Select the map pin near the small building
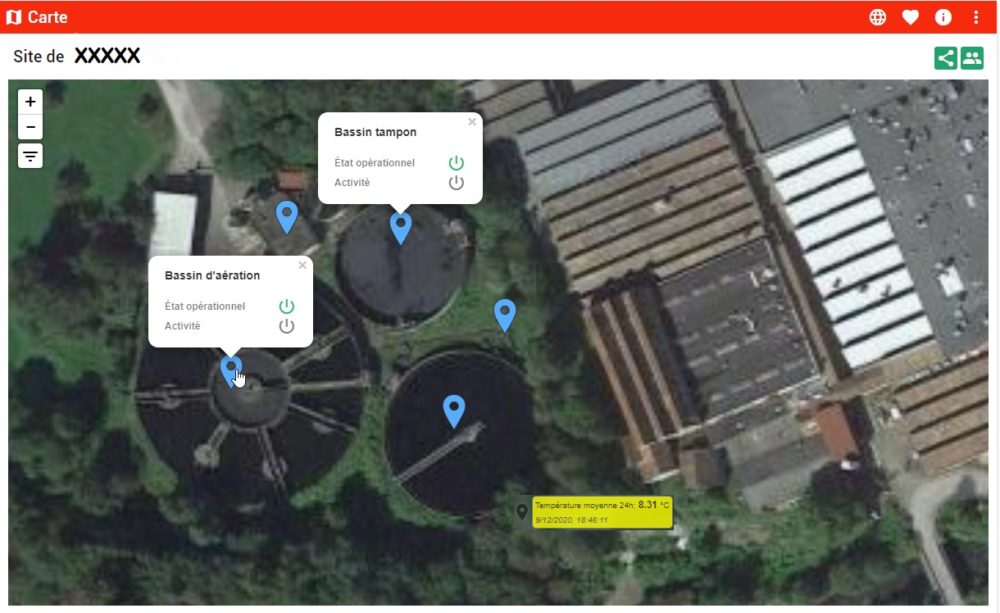 (287, 217)
